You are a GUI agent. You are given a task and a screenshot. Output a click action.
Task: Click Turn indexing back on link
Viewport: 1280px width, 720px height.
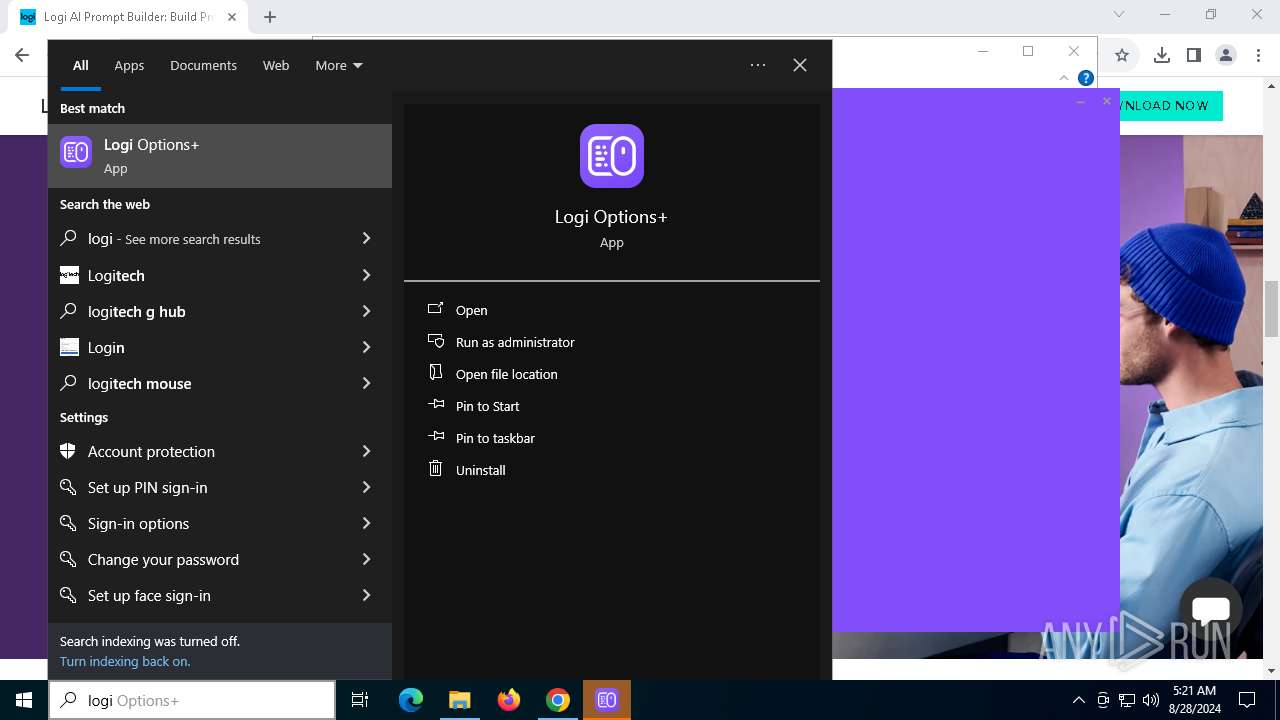[x=125, y=661]
